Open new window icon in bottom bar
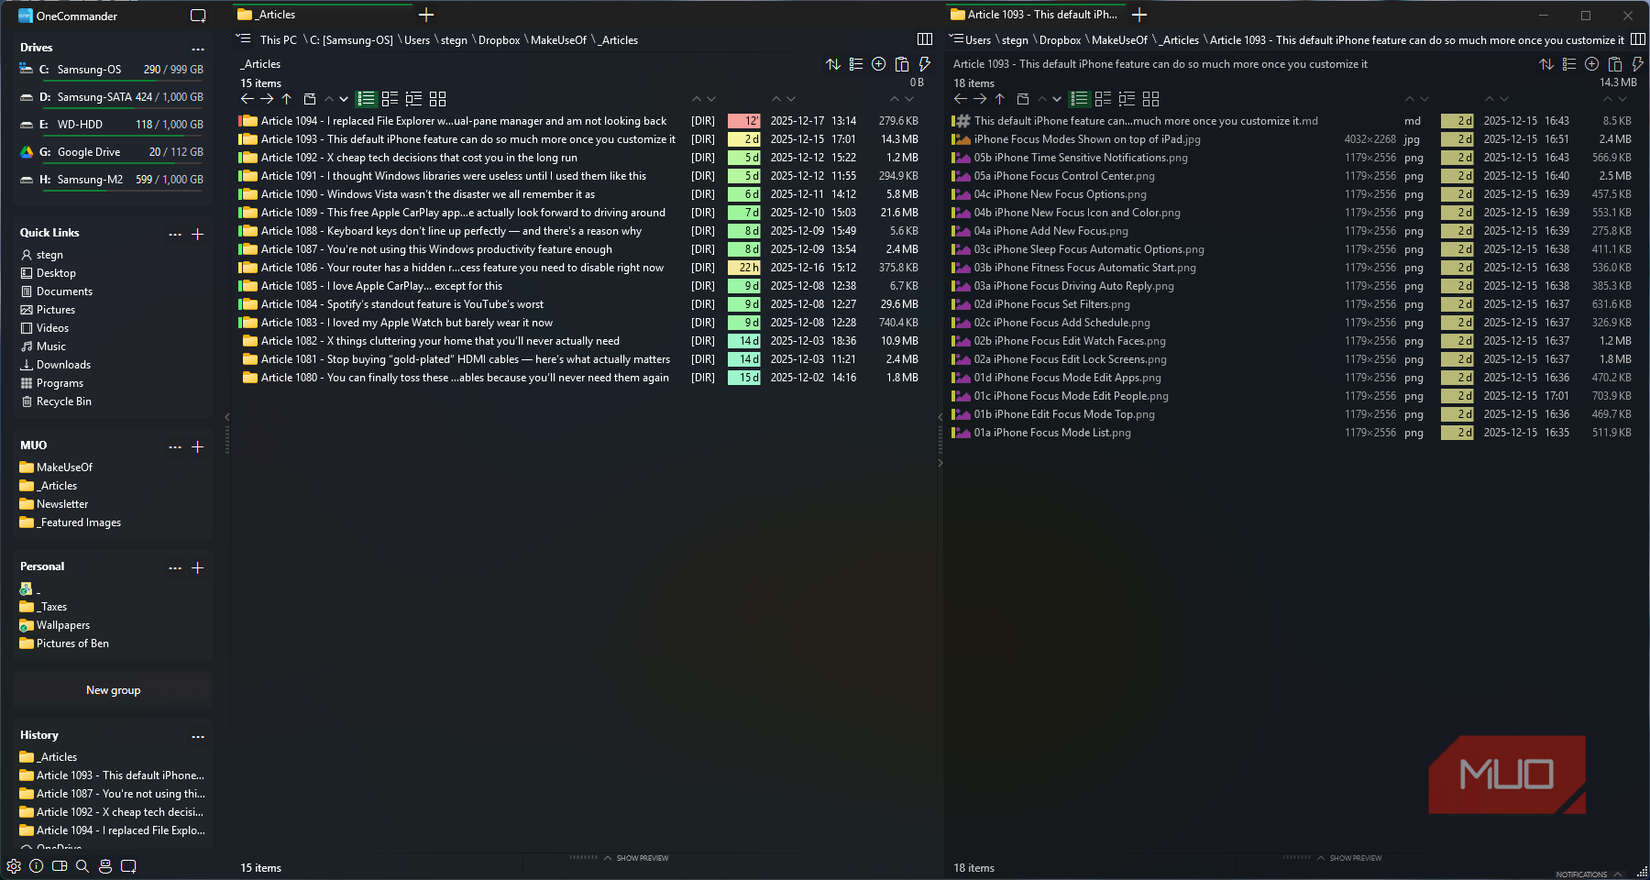Image resolution: width=1650 pixels, height=880 pixels. click(x=128, y=866)
